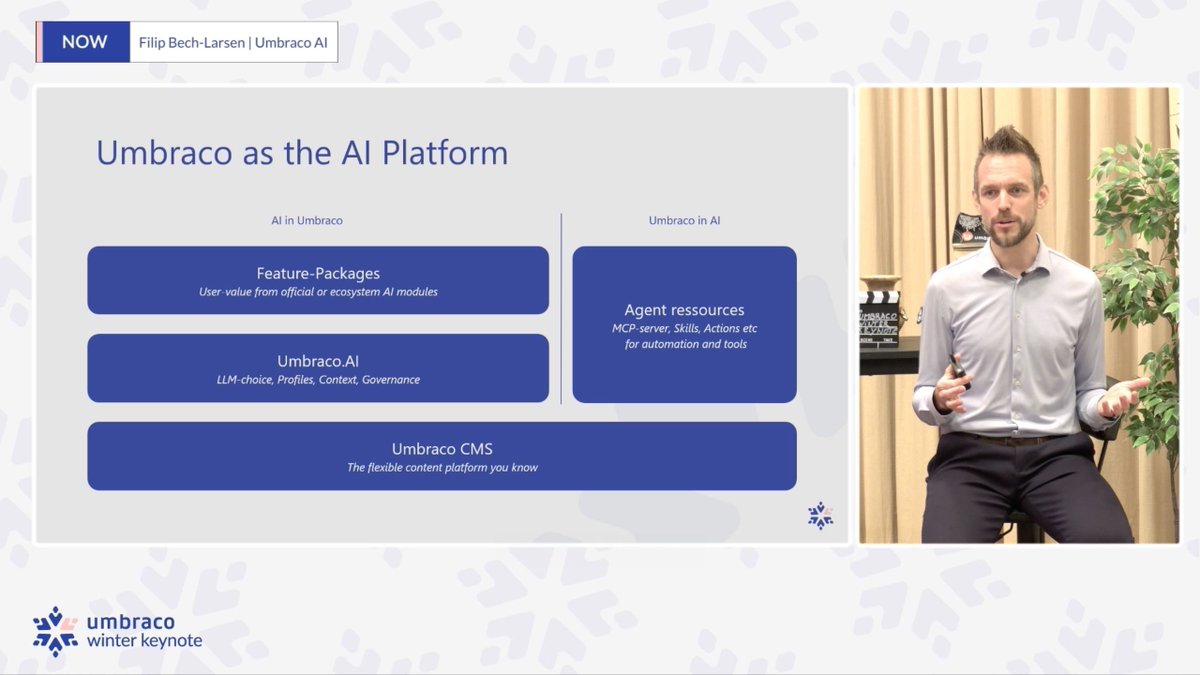Select the Umbraco.AI block

click(x=318, y=368)
